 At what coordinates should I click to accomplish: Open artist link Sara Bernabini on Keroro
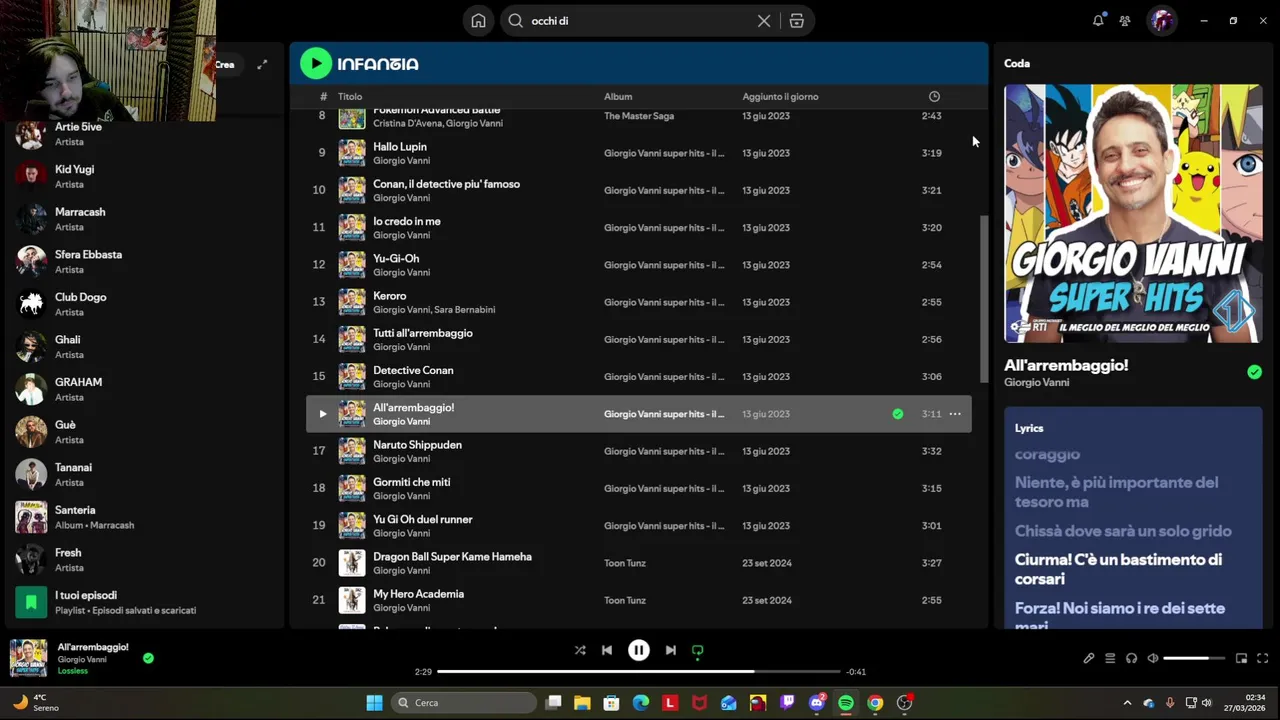point(465,310)
